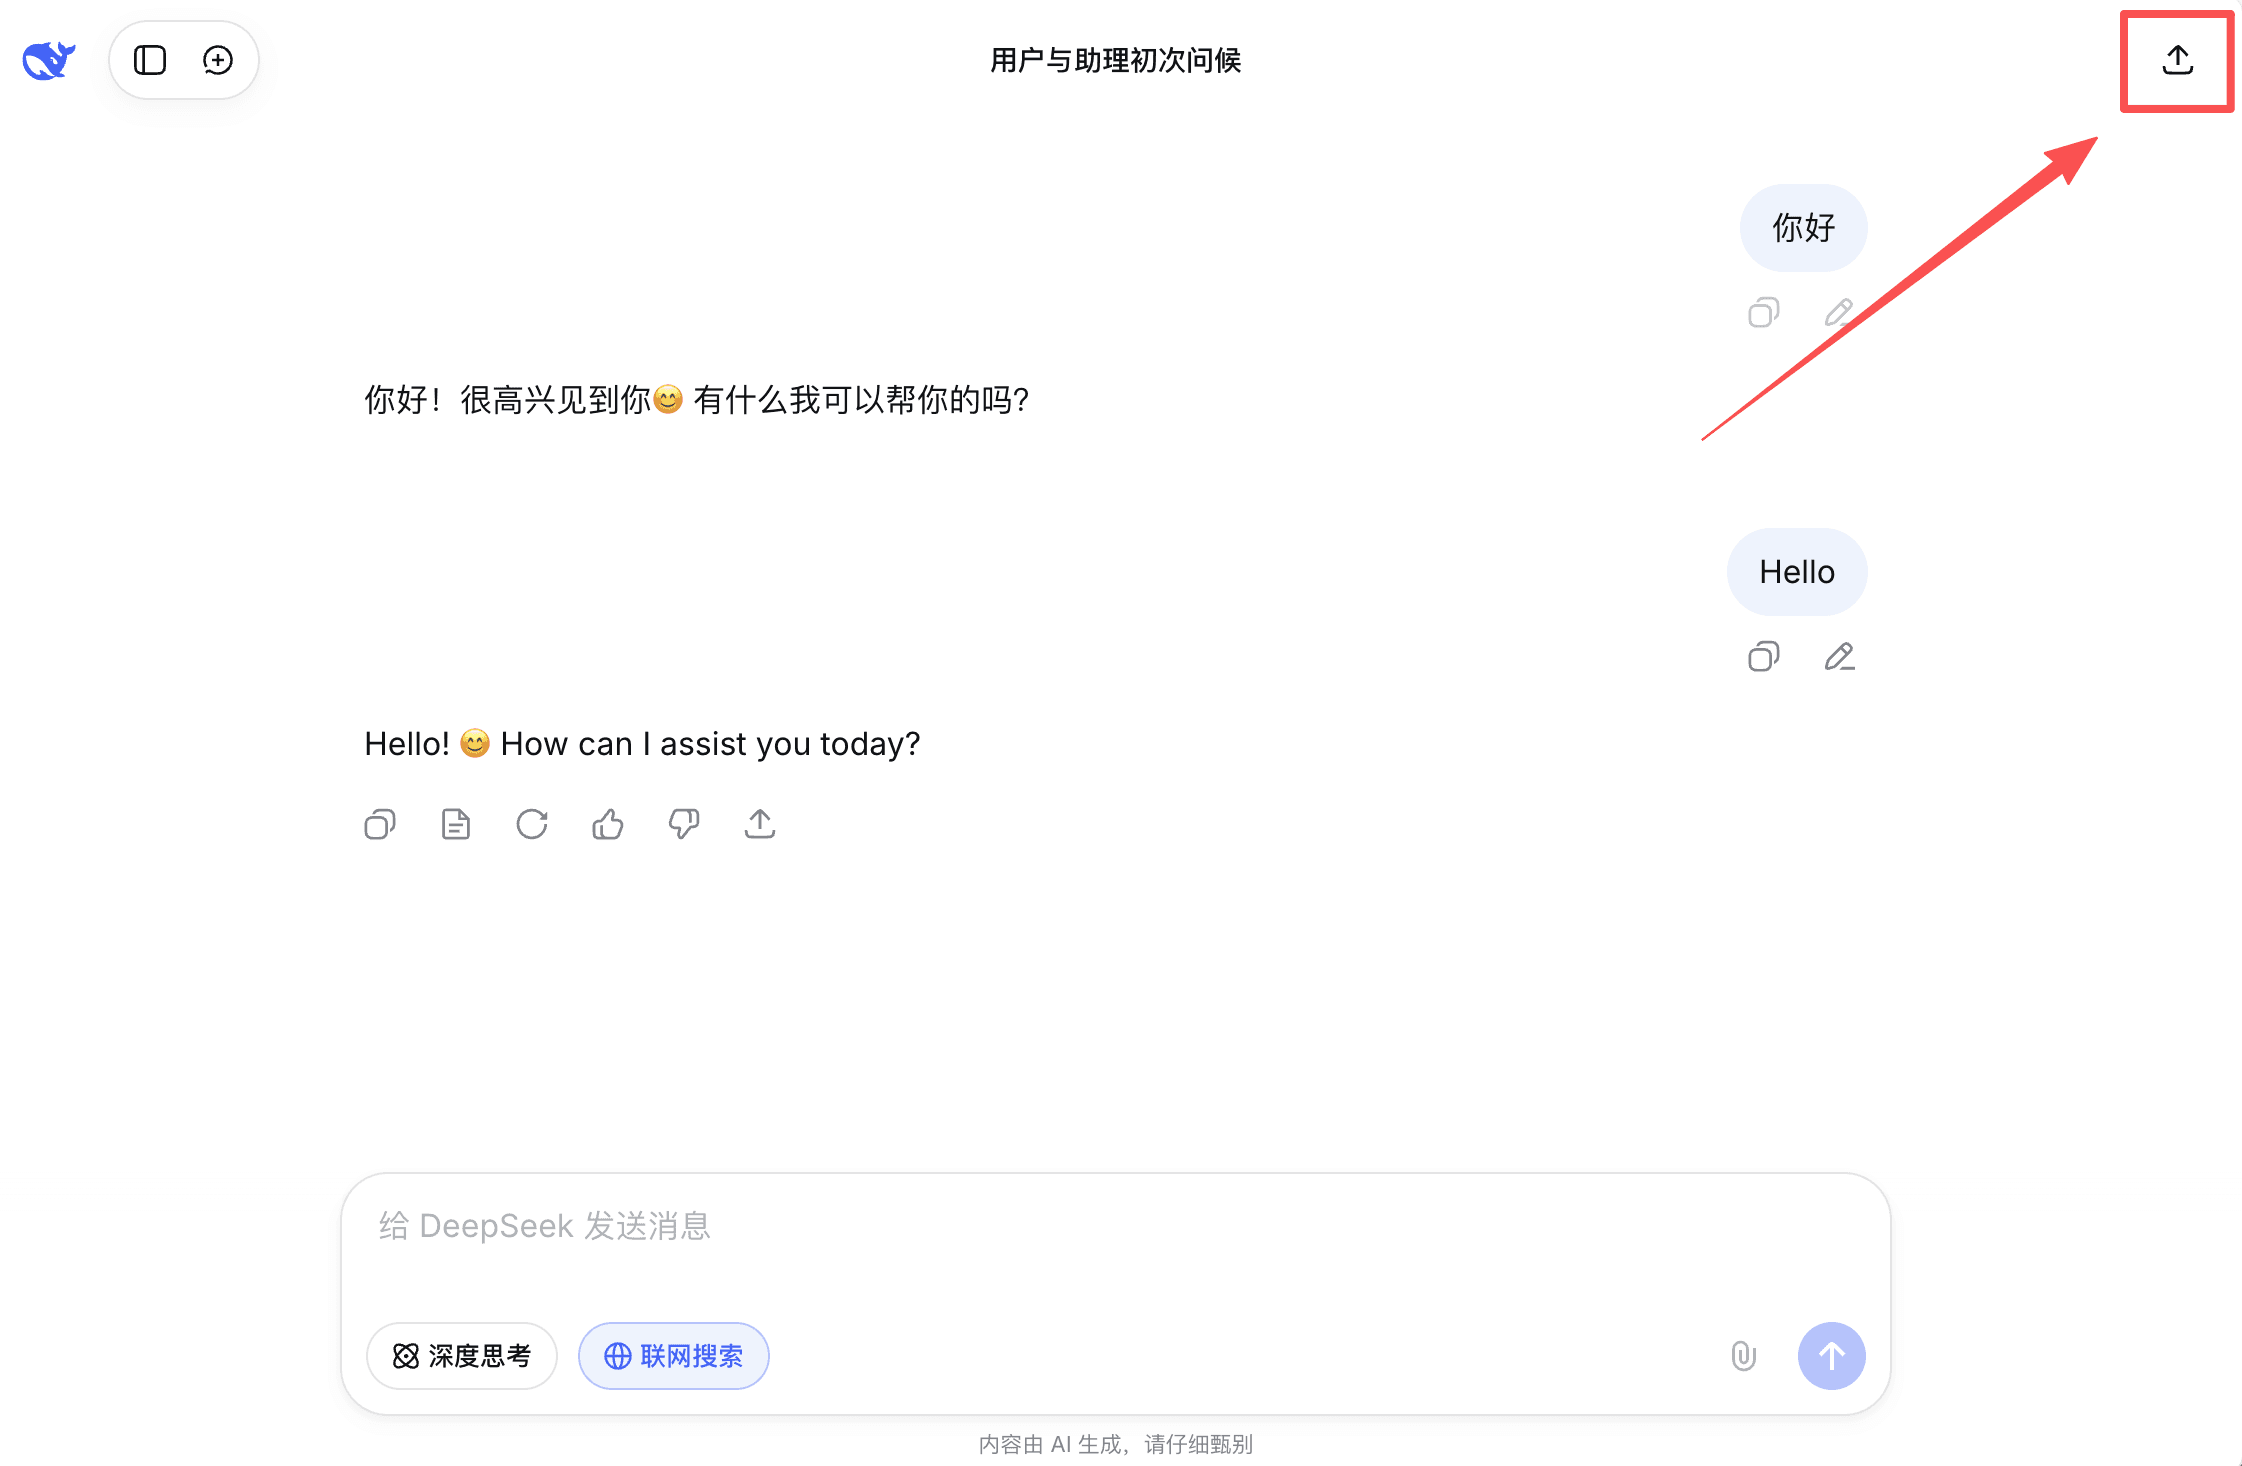2242x1466 pixels.
Task: Click the DeepSeek message input field
Action: pos(1100,1225)
